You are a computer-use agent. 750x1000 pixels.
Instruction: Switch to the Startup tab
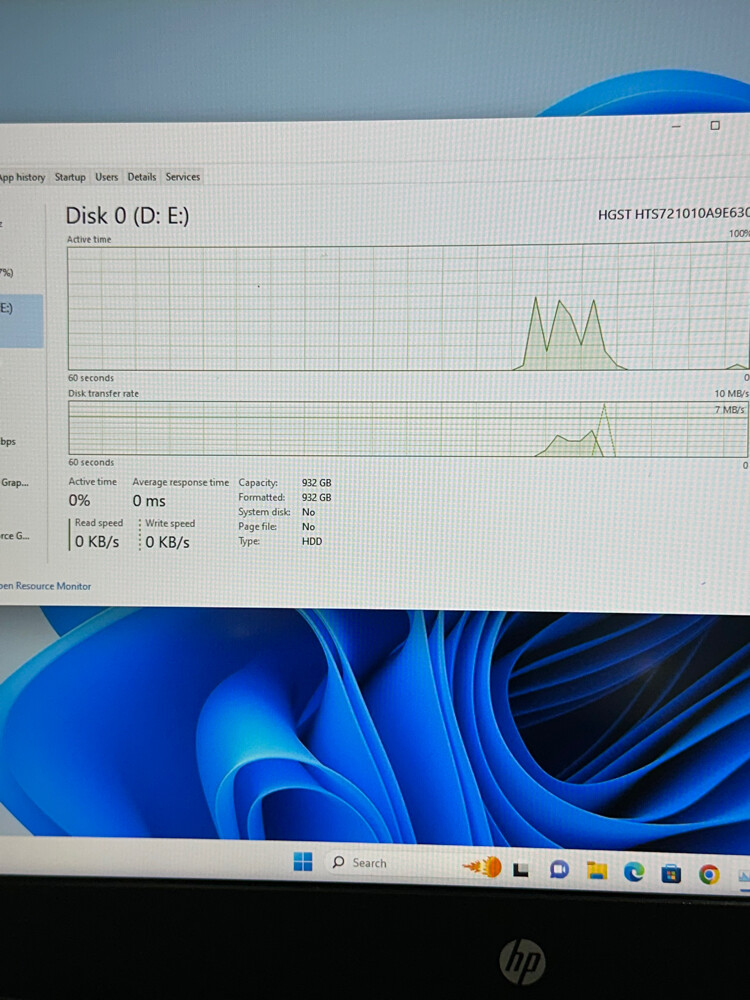click(x=70, y=177)
